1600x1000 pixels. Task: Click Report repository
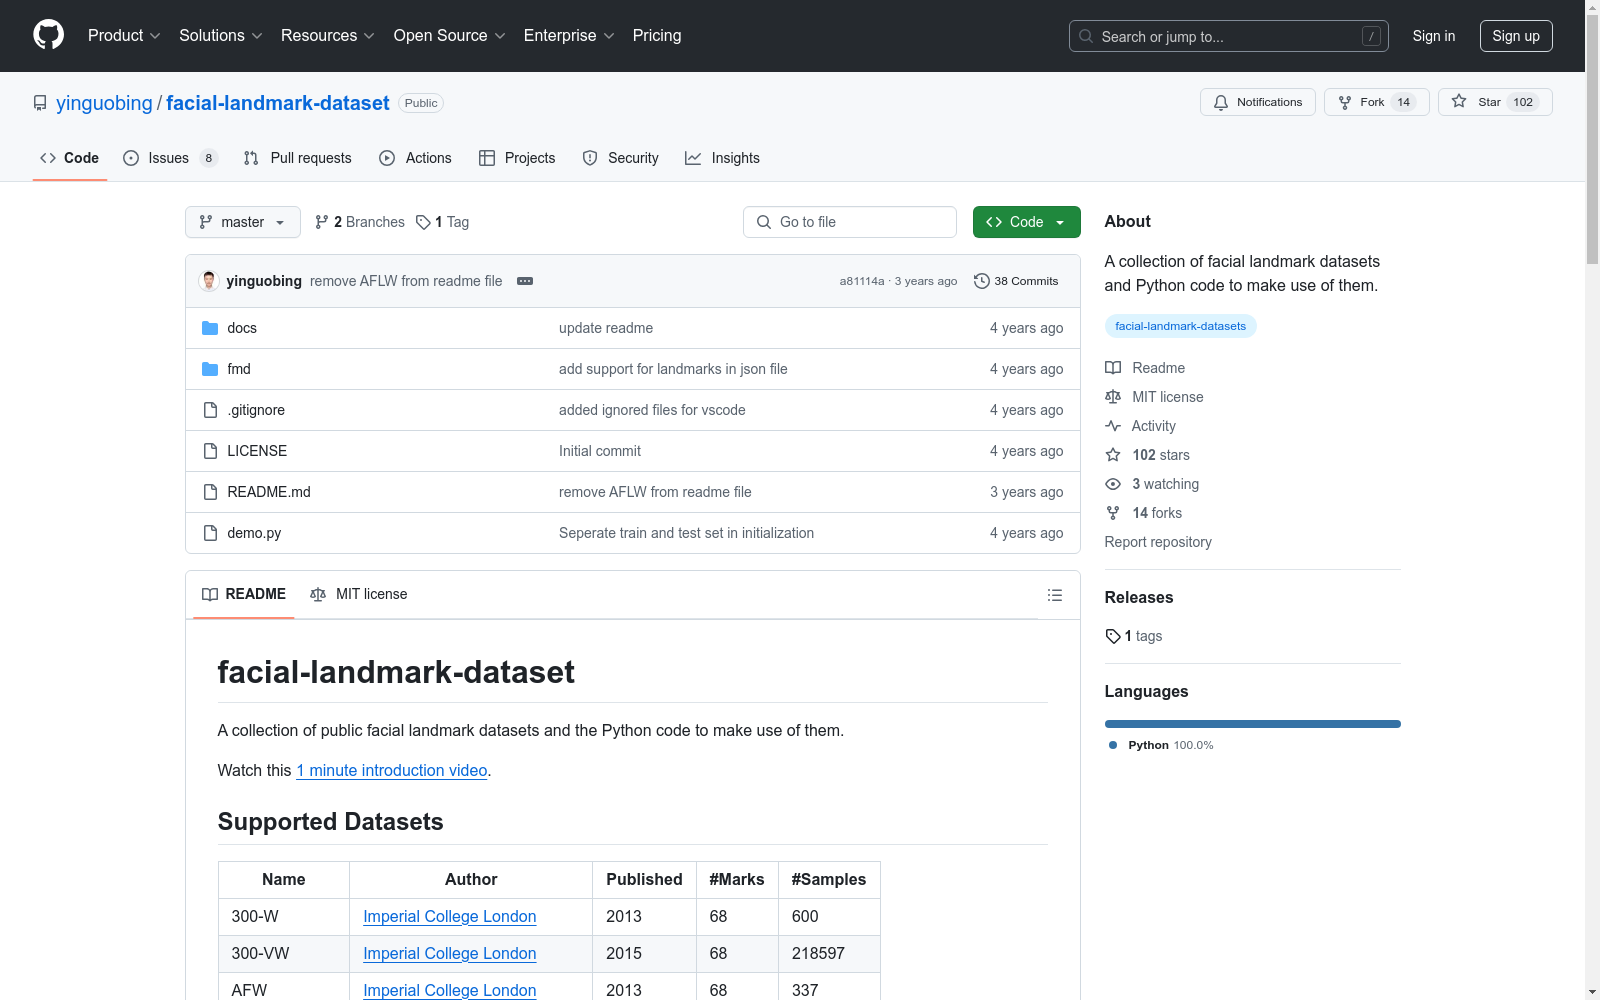point(1158,542)
